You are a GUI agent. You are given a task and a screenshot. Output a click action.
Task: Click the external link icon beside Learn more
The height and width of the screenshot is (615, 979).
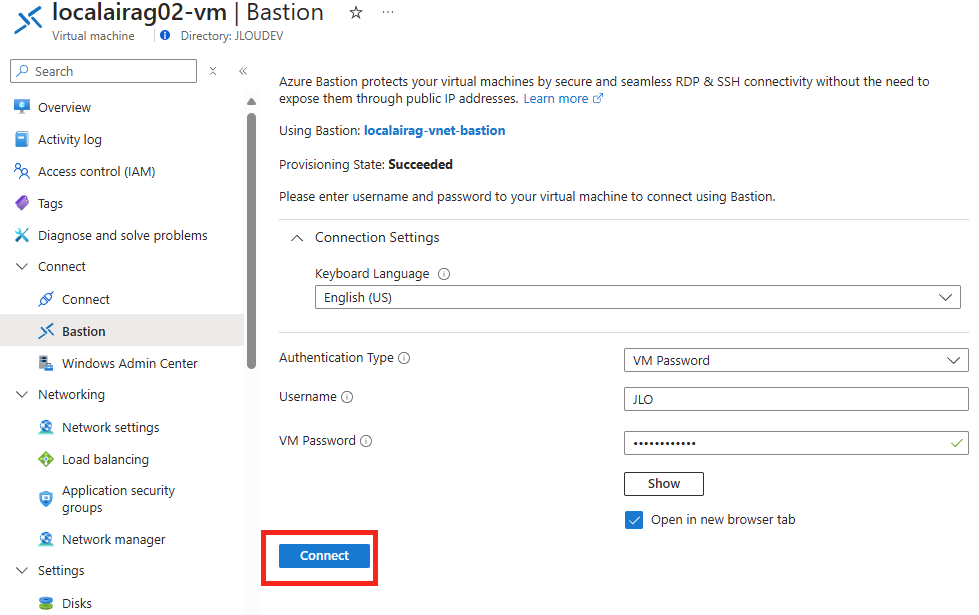598,98
